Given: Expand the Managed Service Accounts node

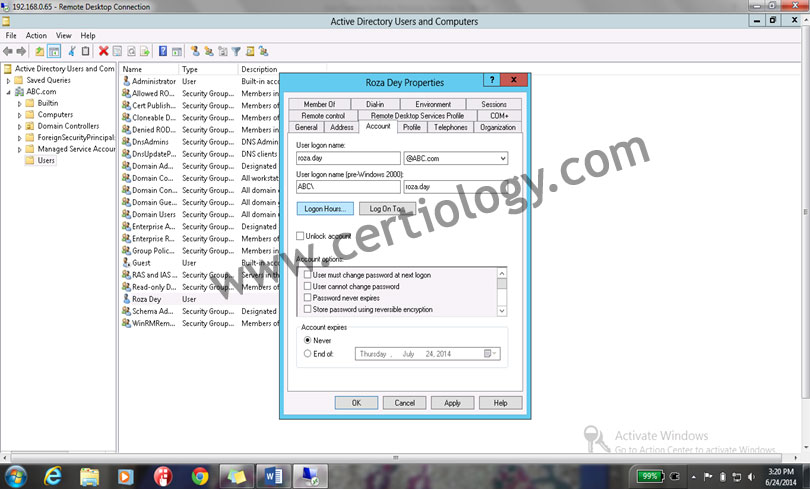Looking at the screenshot, I should (x=20, y=149).
